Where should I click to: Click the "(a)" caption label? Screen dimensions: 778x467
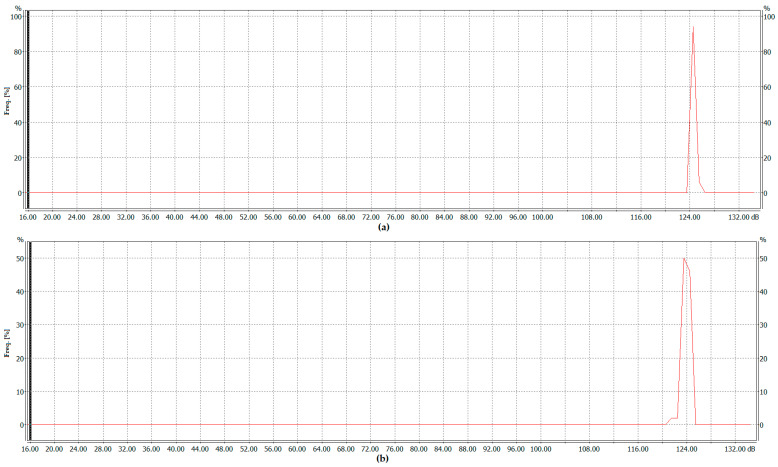(384, 227)
